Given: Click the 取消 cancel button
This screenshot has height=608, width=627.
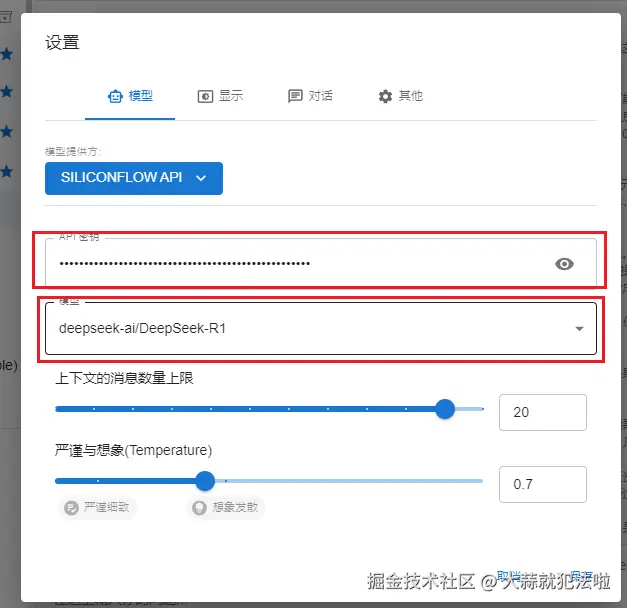Looking at the screenshot, I should 509,576.
